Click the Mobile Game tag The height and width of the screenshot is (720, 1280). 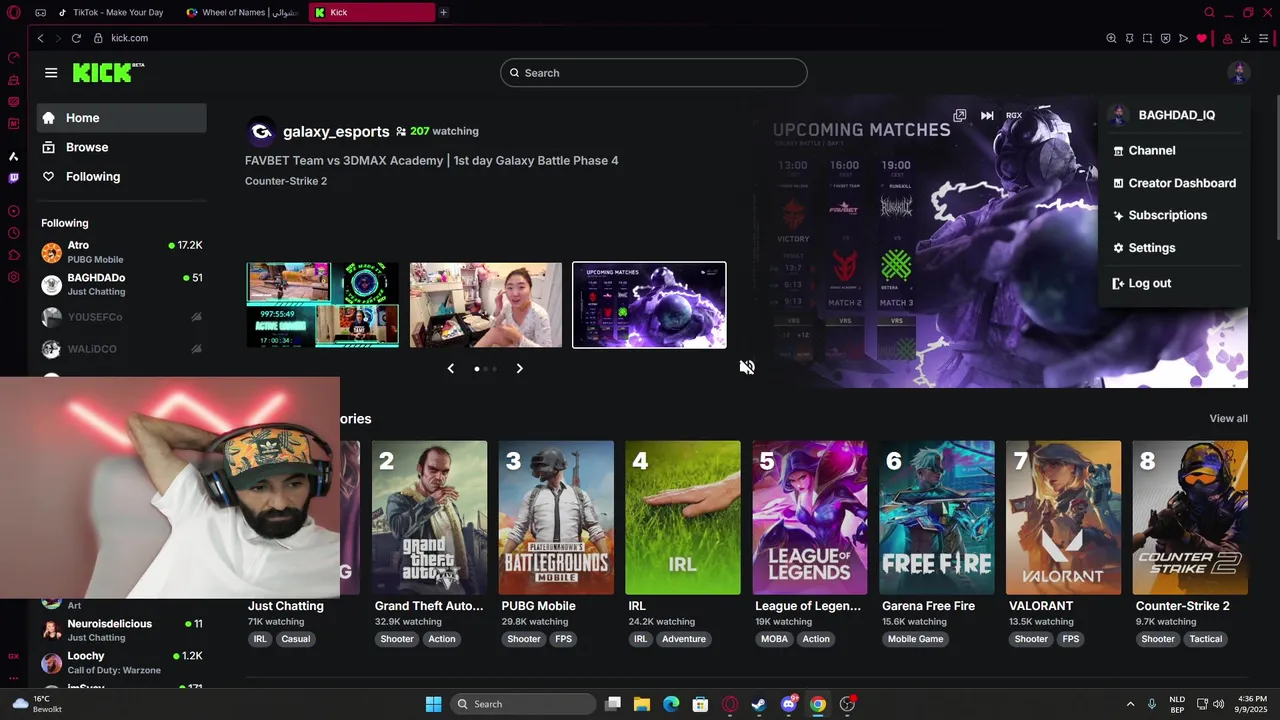[915, 639]
